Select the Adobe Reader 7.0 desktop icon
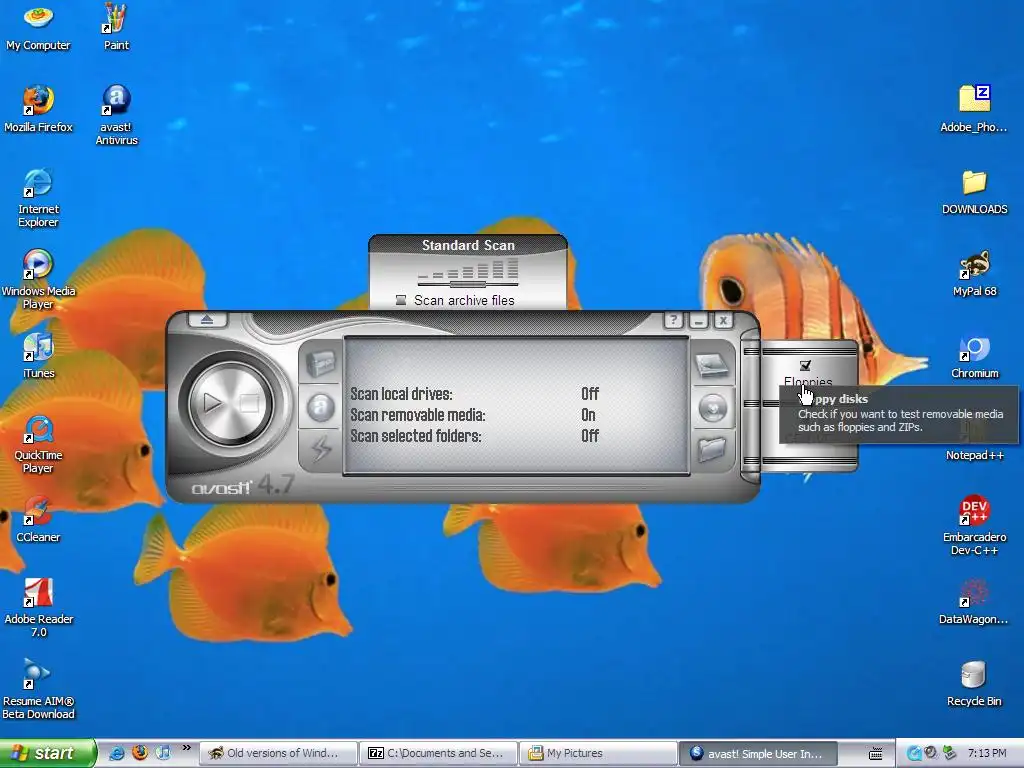The image size is (1024, 768). [38, 608]
